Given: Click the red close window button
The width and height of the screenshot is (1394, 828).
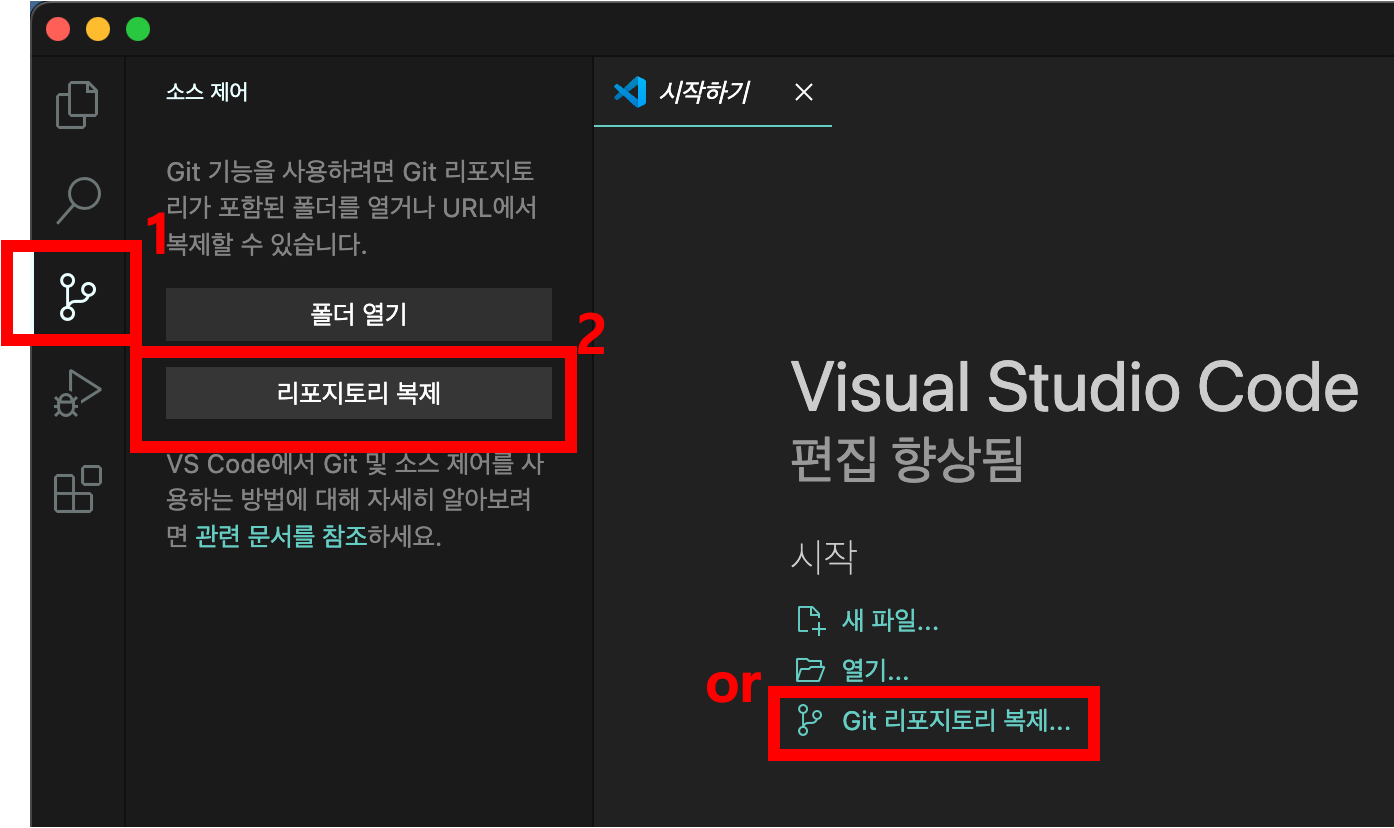Looking at the screenshot, I should (x=58, y=29).
